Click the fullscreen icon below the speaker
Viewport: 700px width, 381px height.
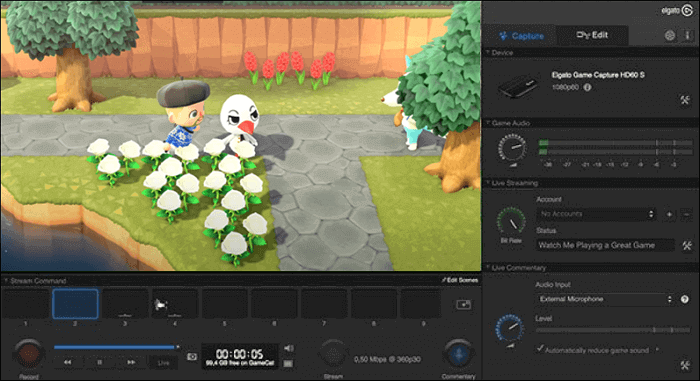288,364
